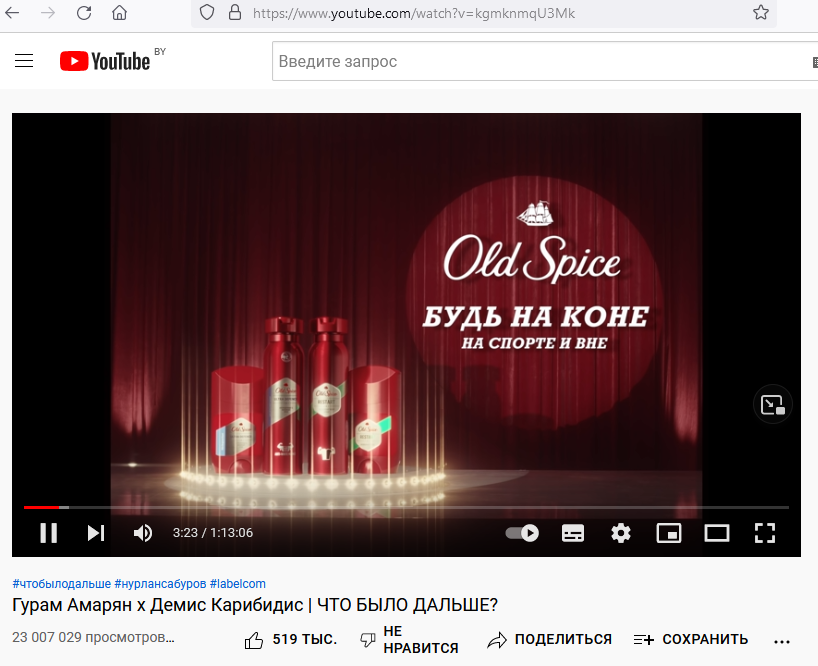
Task: Click the 'НЕ НРАВИТСЯ' dislike button
Action: [409, 640]
